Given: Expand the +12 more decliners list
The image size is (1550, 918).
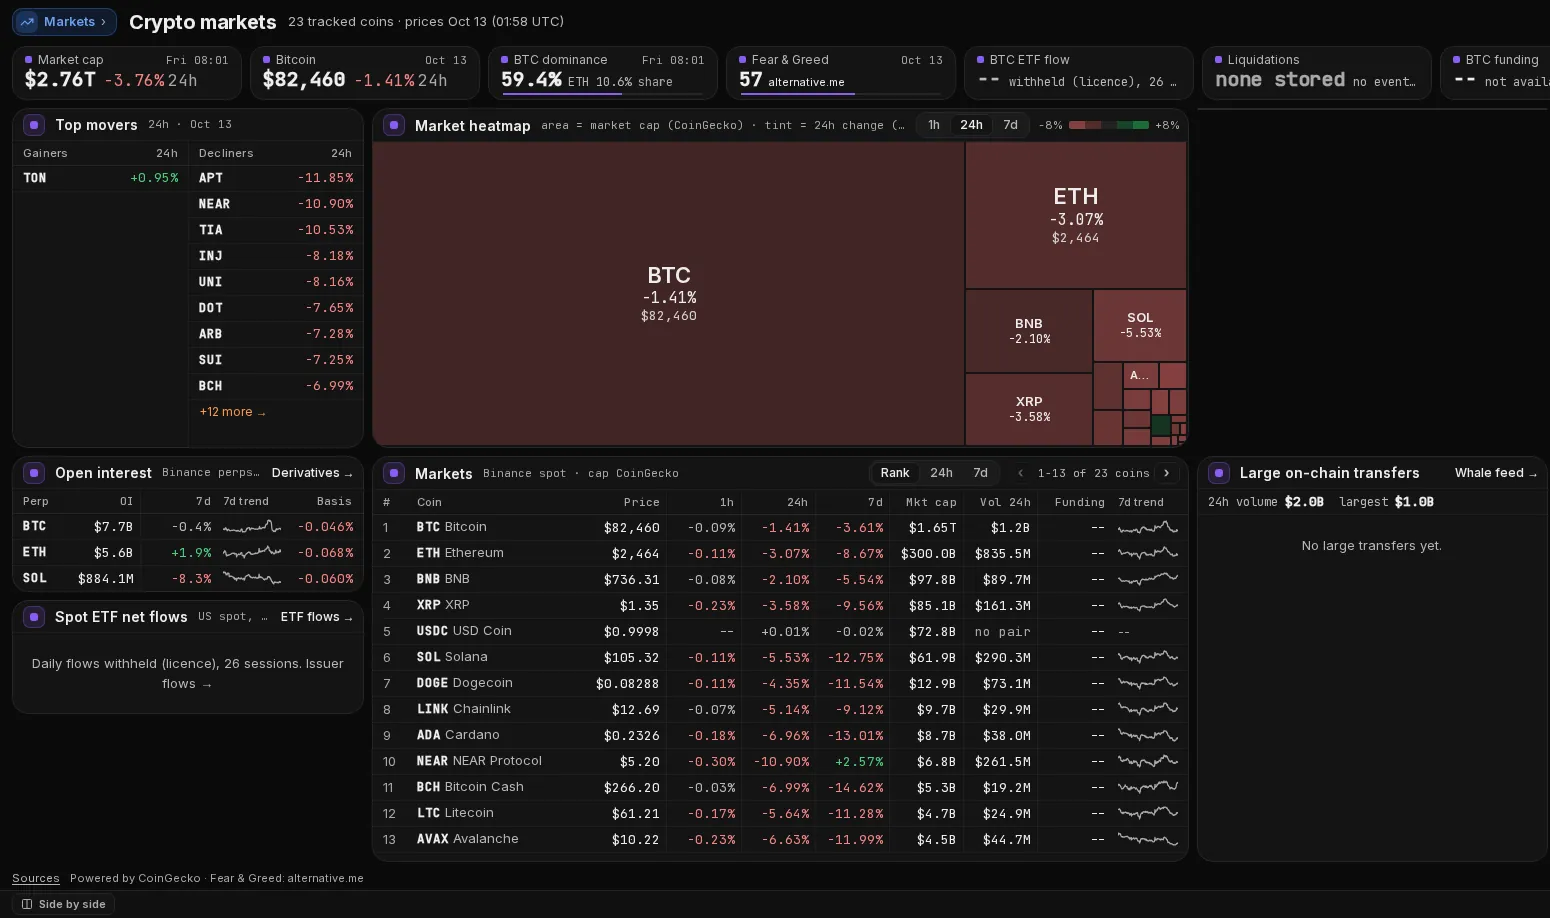Looking at the screenshot, I should [232, 412].
